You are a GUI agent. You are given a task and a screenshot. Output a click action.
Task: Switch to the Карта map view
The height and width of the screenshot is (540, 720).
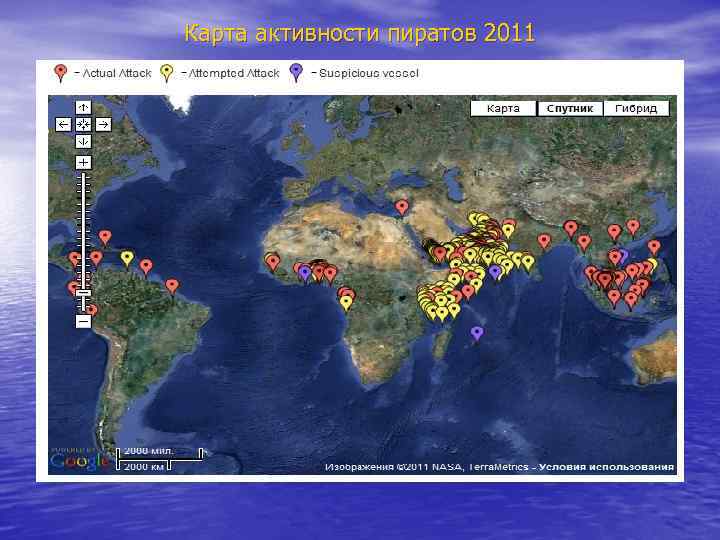click(503, 108)
